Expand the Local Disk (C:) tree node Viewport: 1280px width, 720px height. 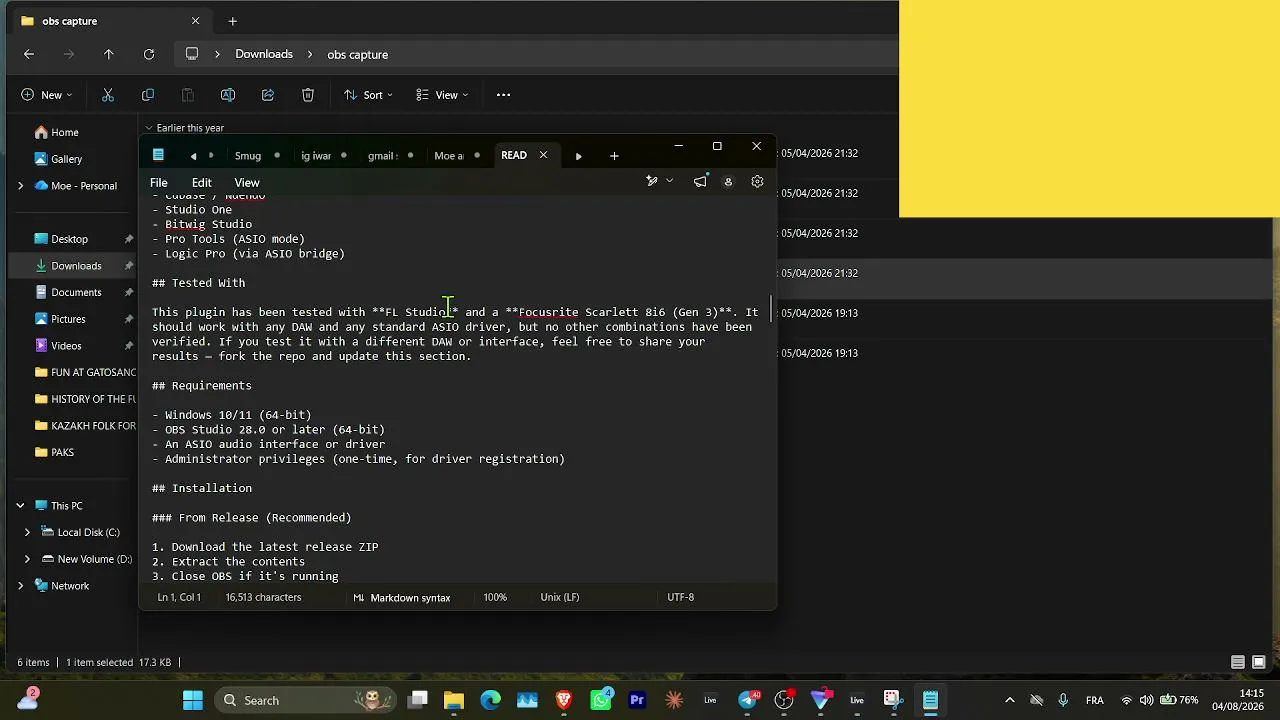pos(27,533)
